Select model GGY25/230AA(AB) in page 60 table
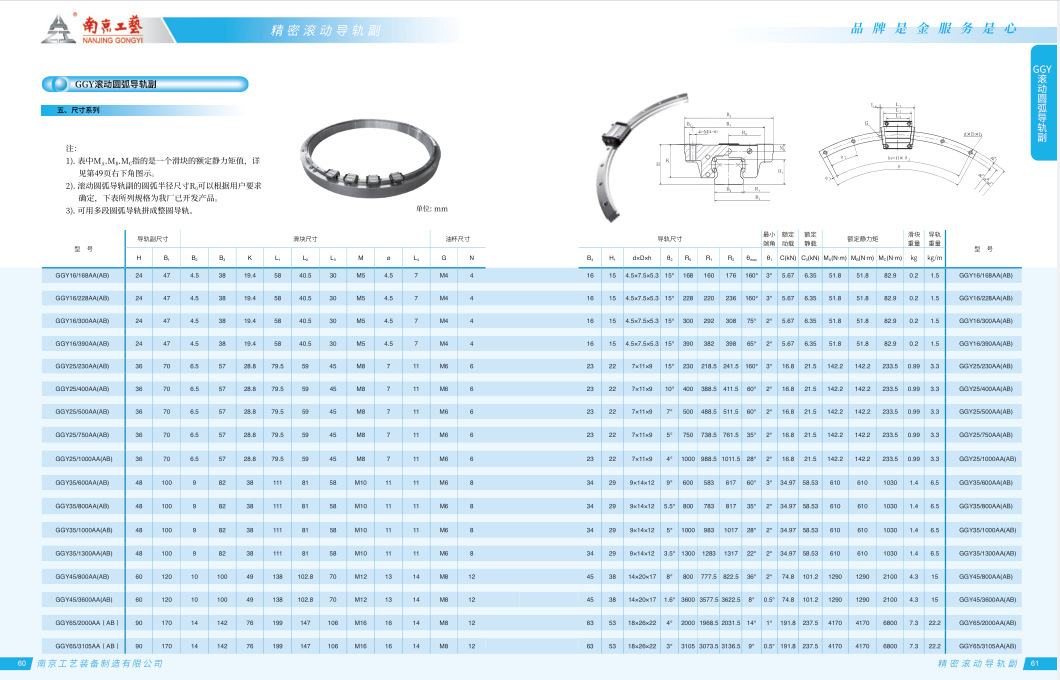The height and width of the screenshot is (680, 1060). coord(82,366)
